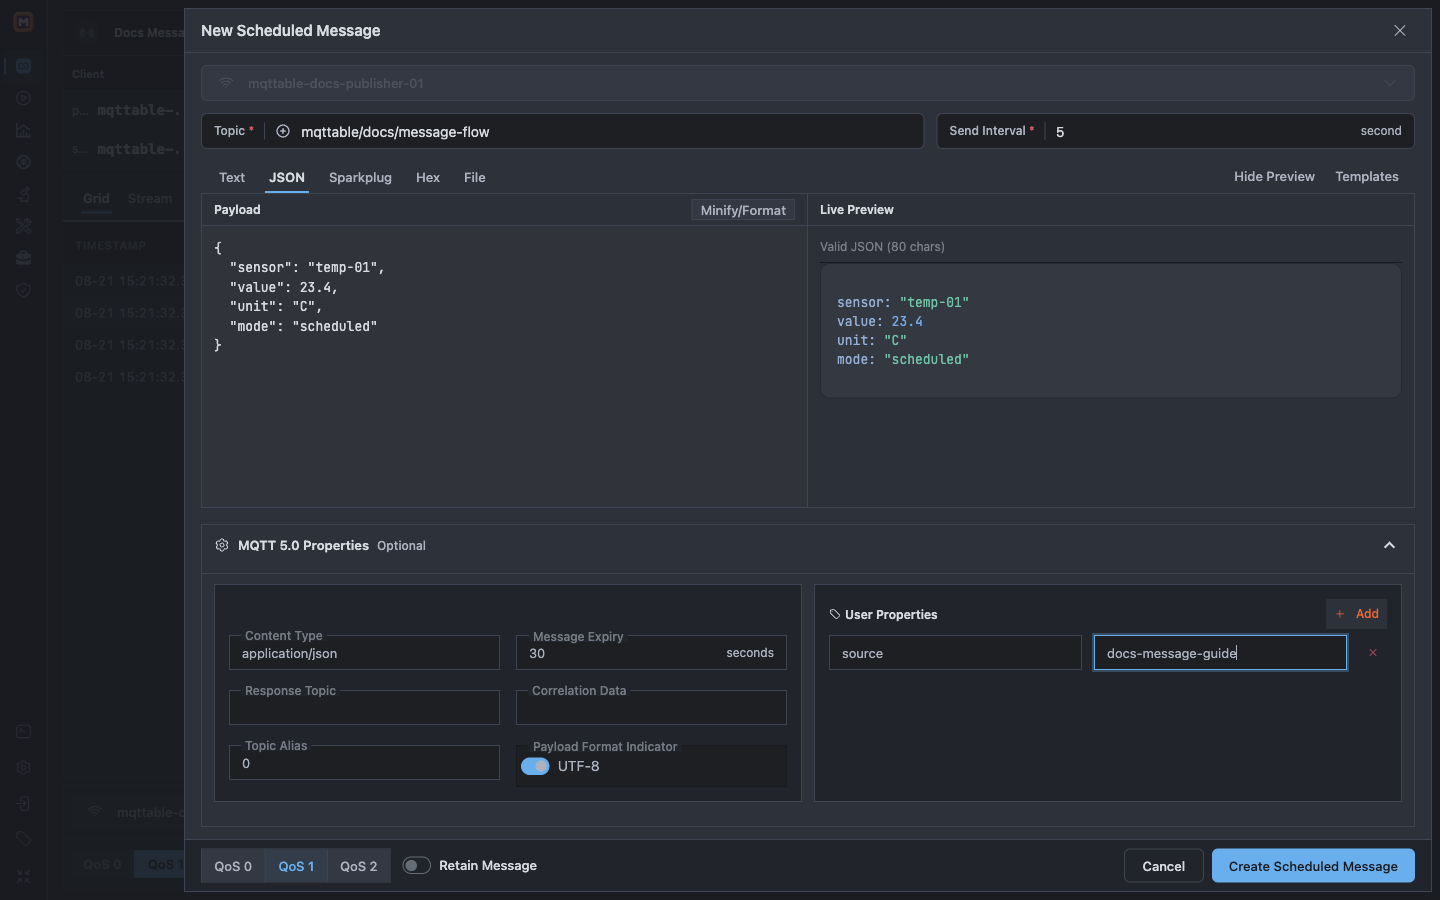
Task: Select the Grid tab in the background window
Action: tap(96, 198)
